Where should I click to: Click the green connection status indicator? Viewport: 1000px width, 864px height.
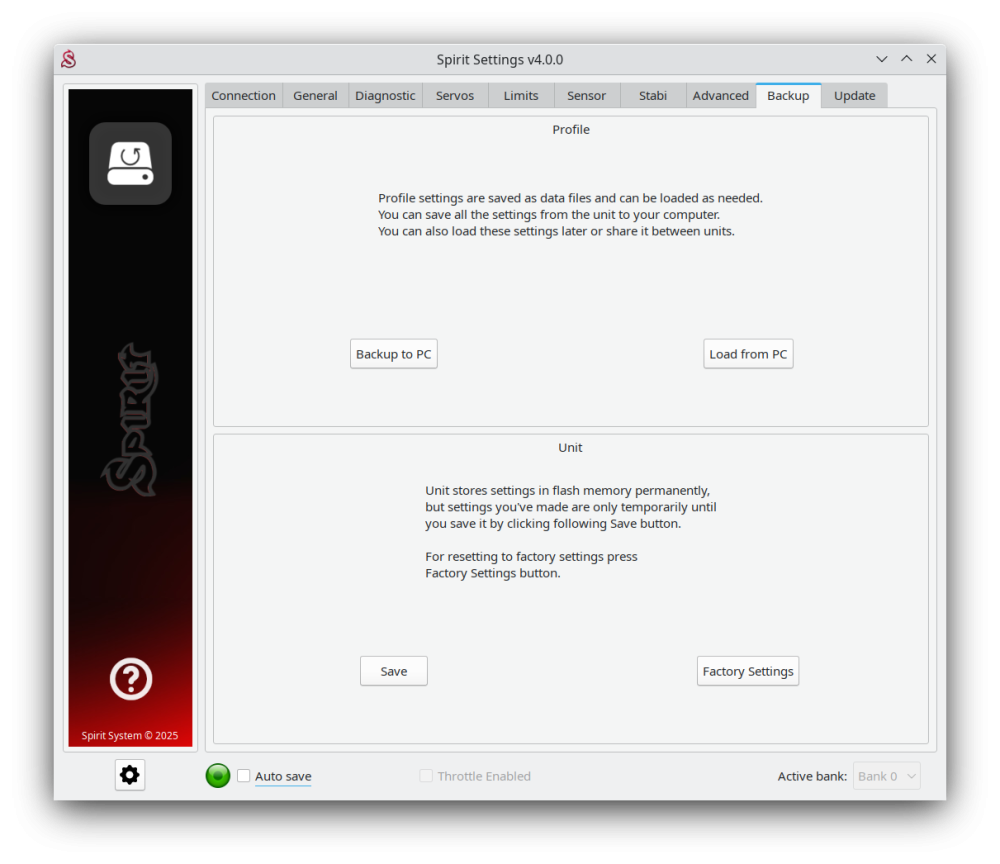pyautogui.click(x=218, y=776)
